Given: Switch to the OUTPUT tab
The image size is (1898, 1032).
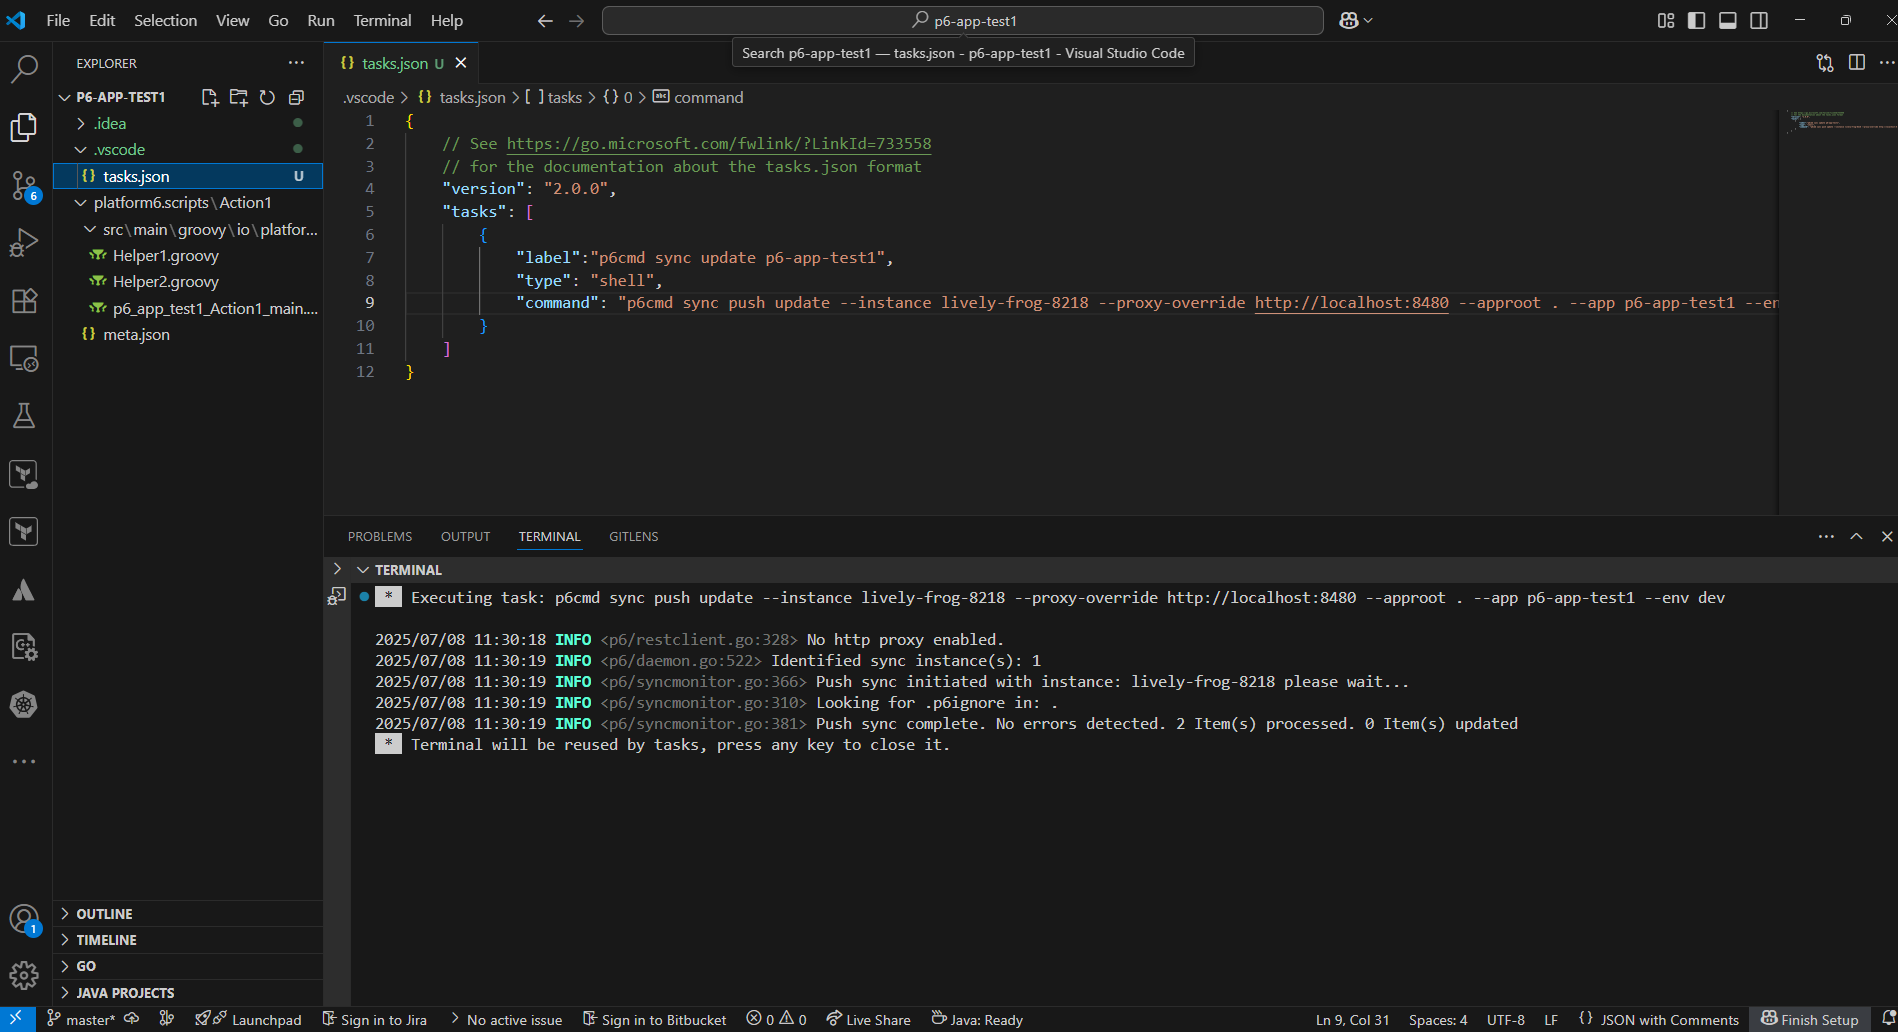Looking at the screenshot, I should (x=464, y=536).
